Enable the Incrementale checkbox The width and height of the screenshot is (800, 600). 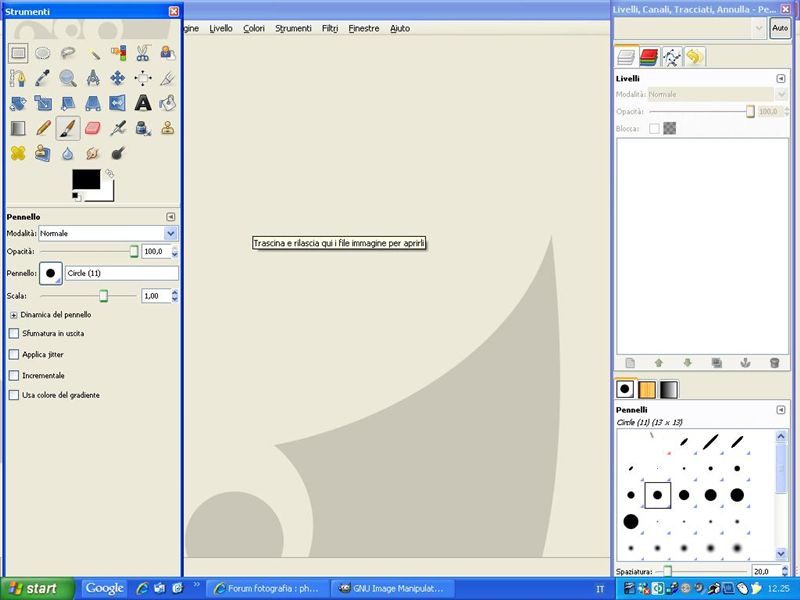tap(14, 376)
